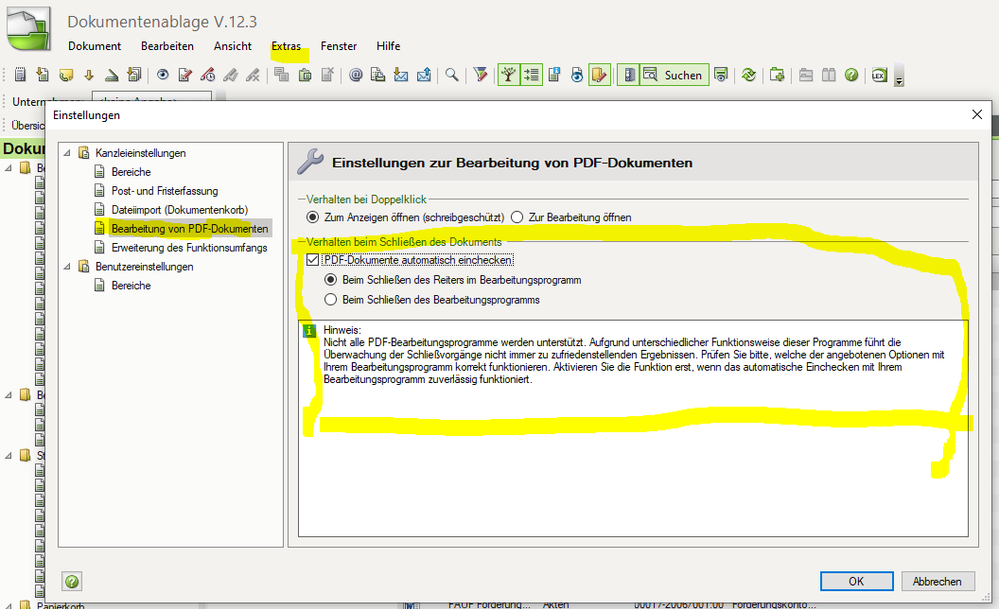This screenshot has width=999, height=609.
Task: Click the green refresh arrows icon
Action: 748,75
